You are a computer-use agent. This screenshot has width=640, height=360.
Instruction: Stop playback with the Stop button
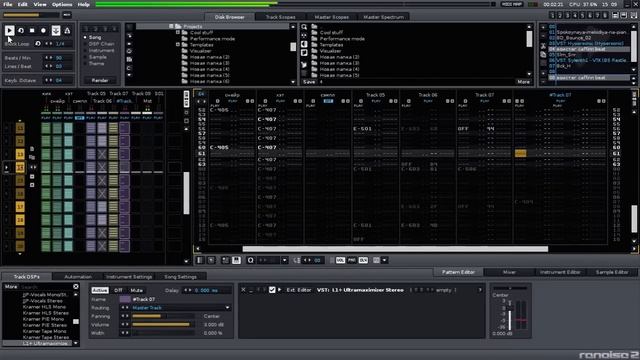coord(32,30)
